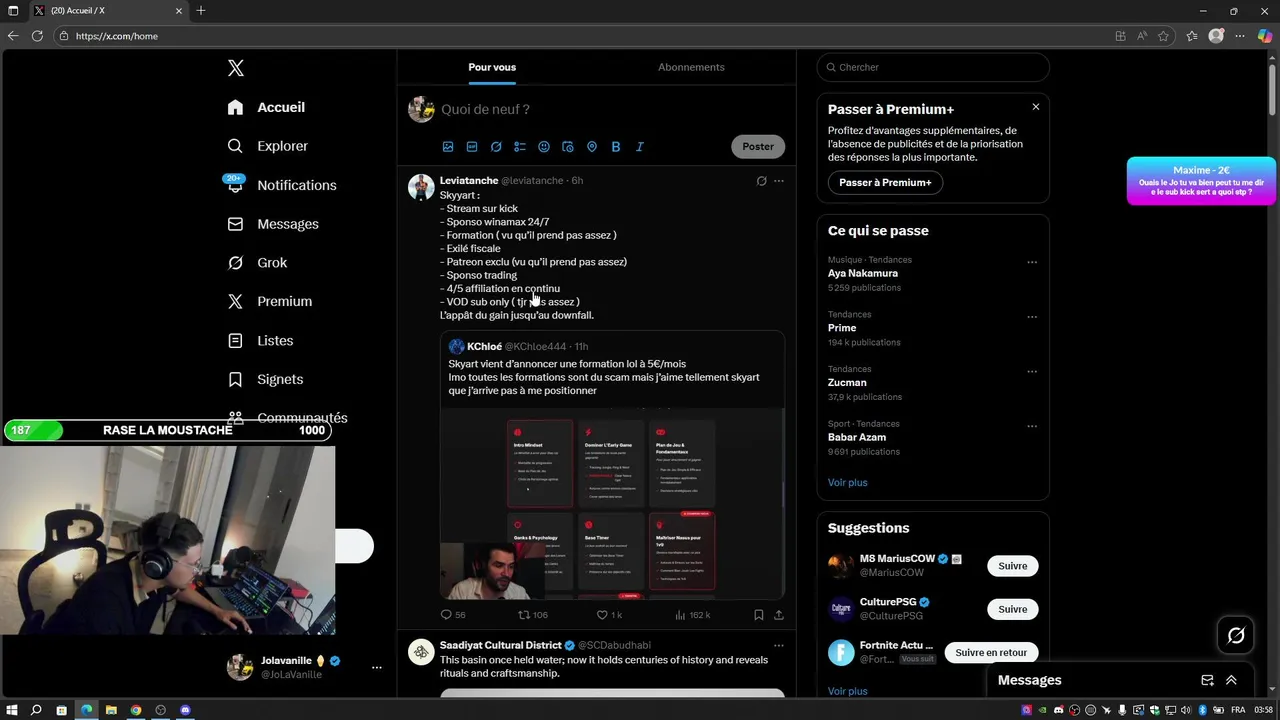Open Messages in the left sidebar
This screenshot has height=720, width=1280.
click(x=272, y=224)
